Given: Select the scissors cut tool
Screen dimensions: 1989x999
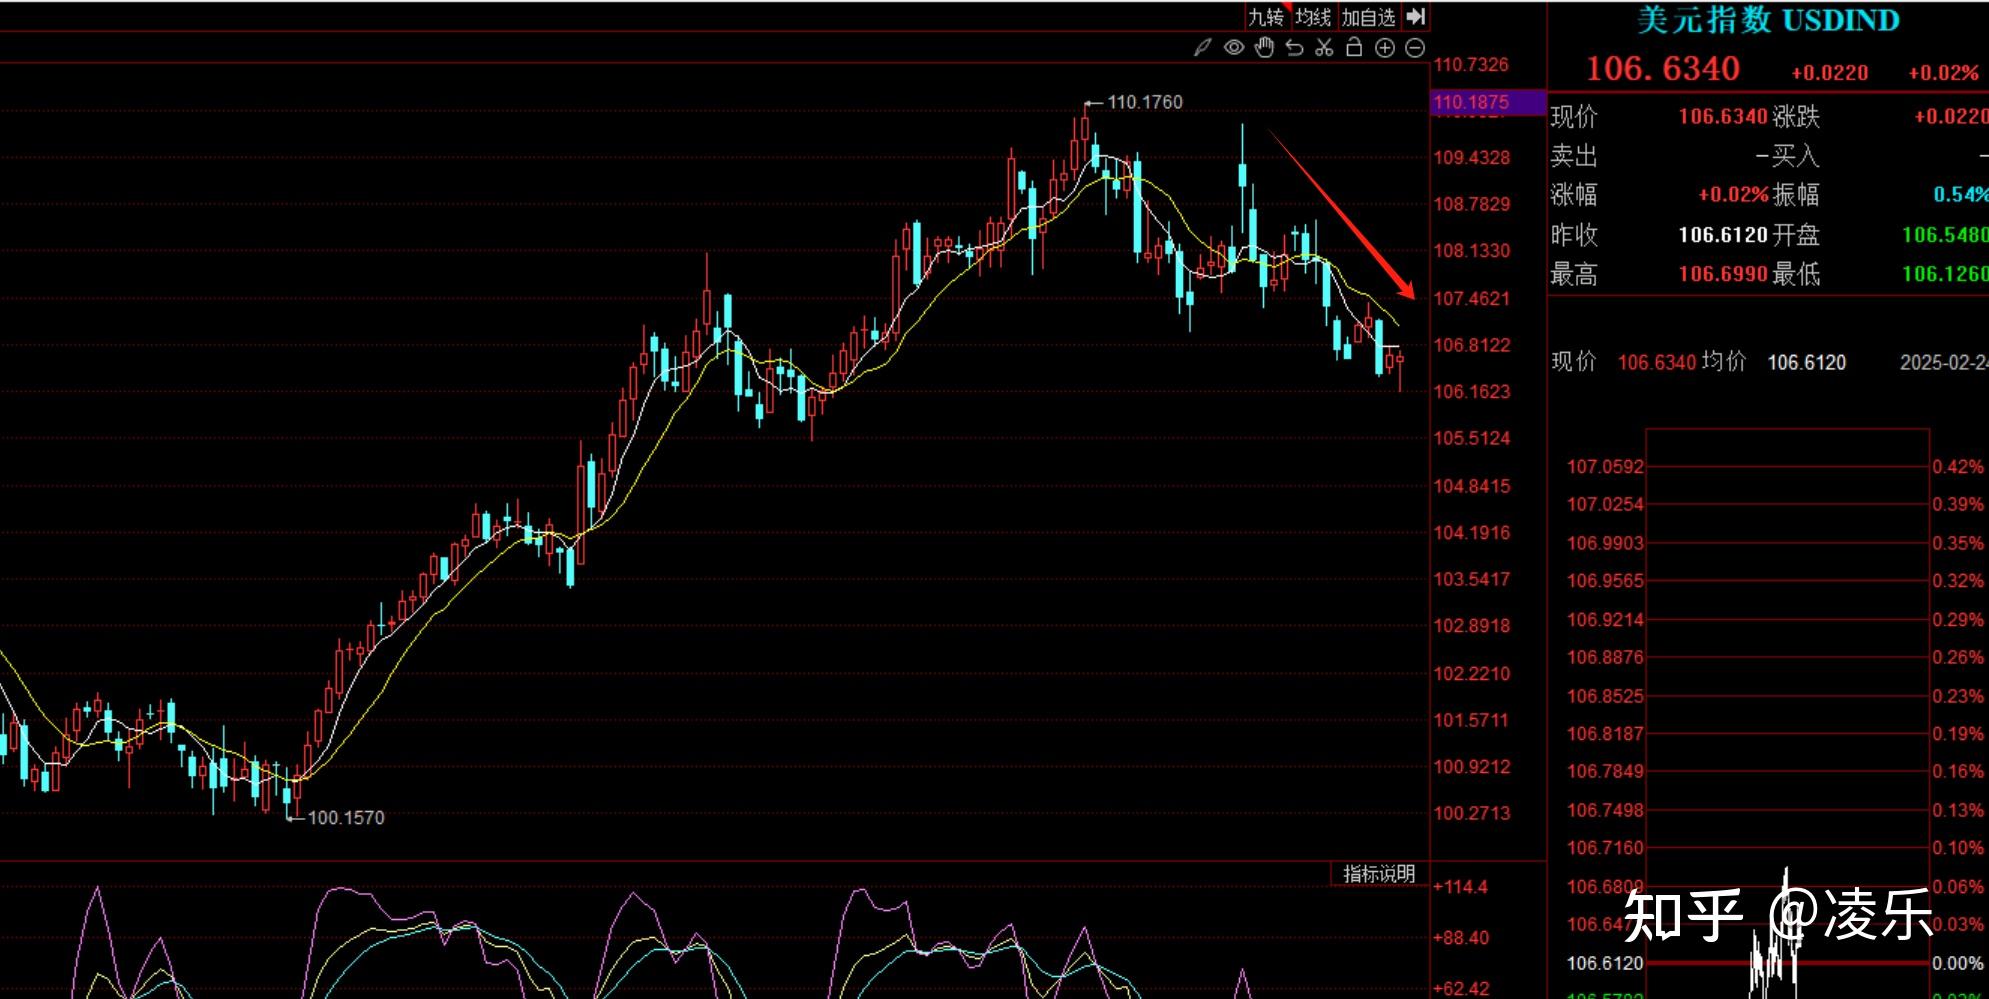Looking at the screenshot, I should (x=1324, y=47).
